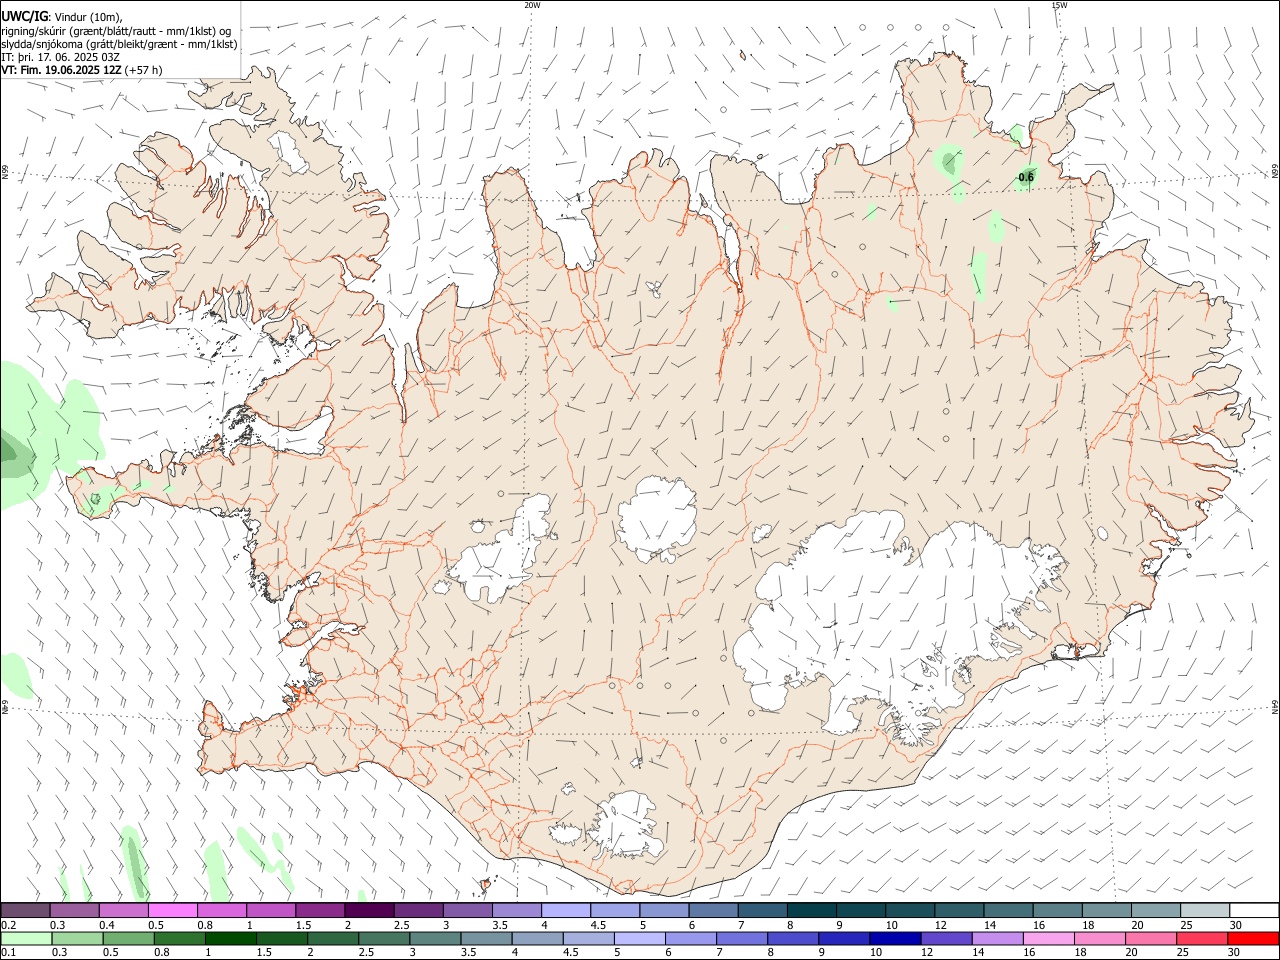Screen dimensions: 1280x960
Task: Pick the medium green 0.5–0.8 swatch on lower bar
Action: coord(128,938)
